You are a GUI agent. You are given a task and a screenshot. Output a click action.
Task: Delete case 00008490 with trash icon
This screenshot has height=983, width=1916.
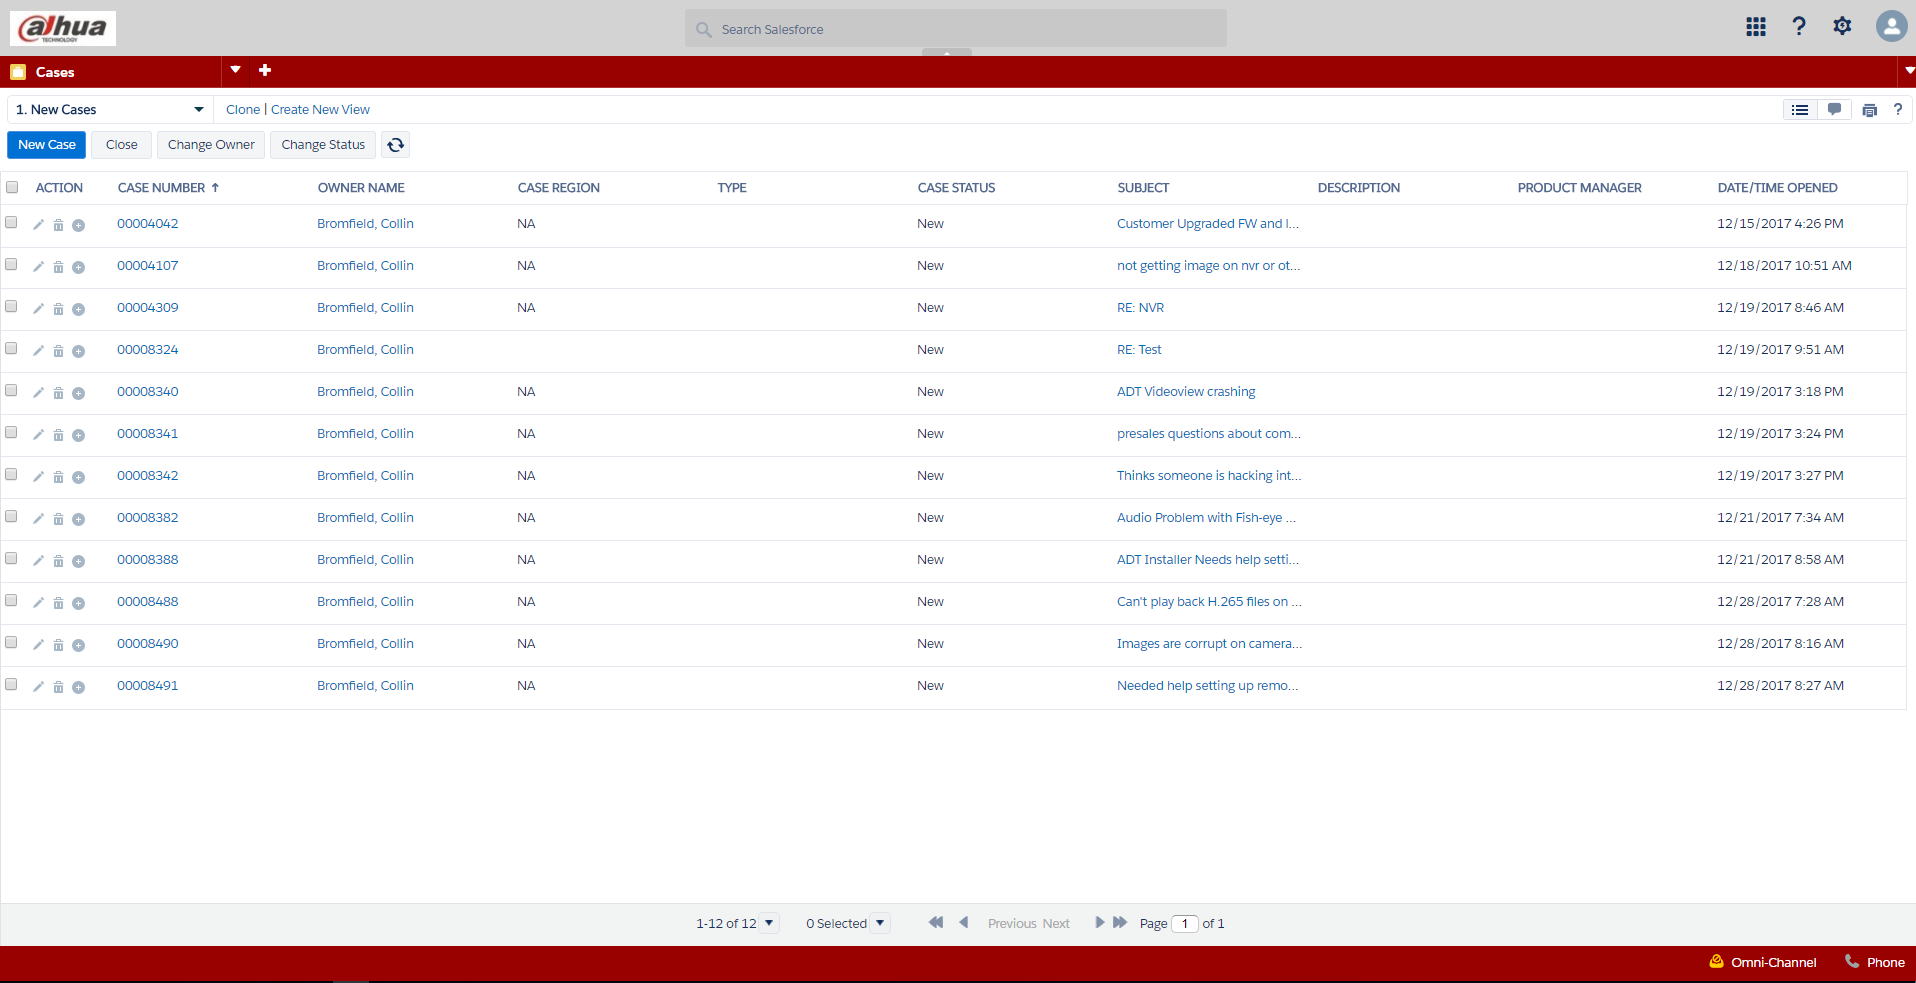[58, 645]
